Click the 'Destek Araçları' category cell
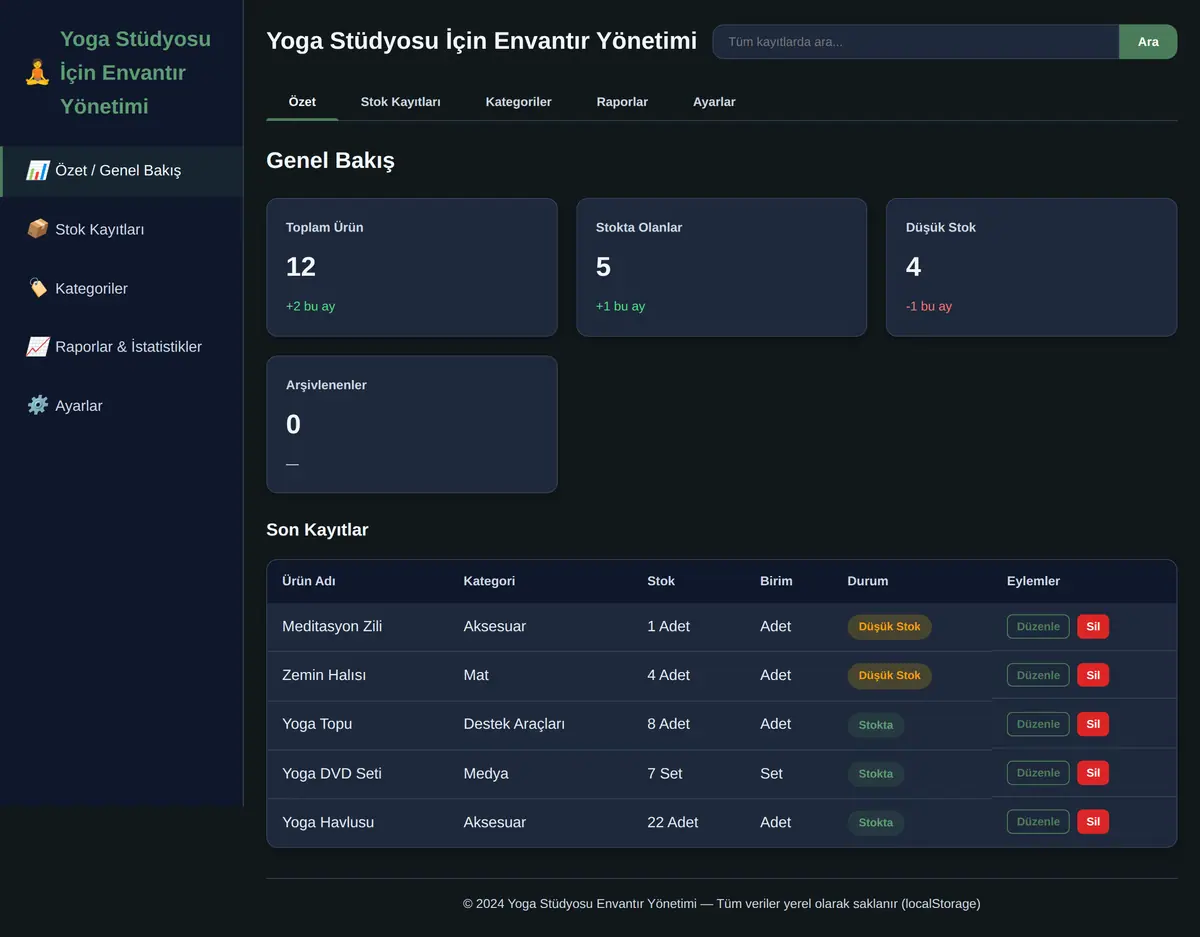 coord(514,724)
